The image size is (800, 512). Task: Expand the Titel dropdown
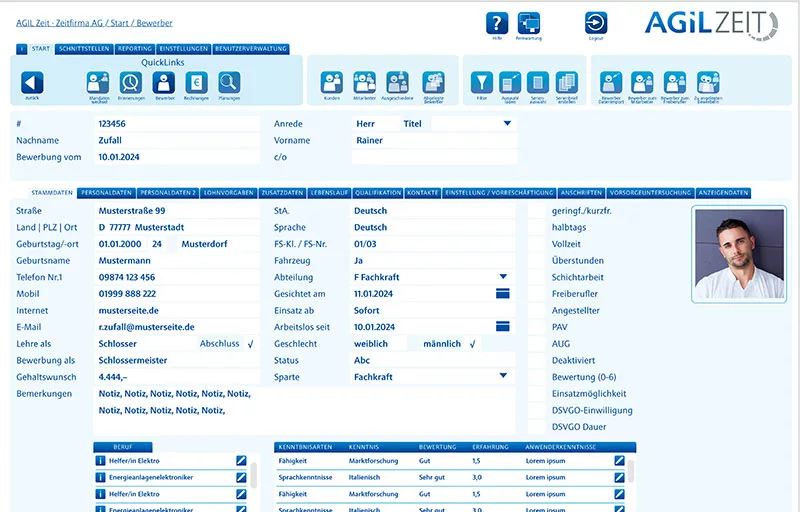pos(507,124)
